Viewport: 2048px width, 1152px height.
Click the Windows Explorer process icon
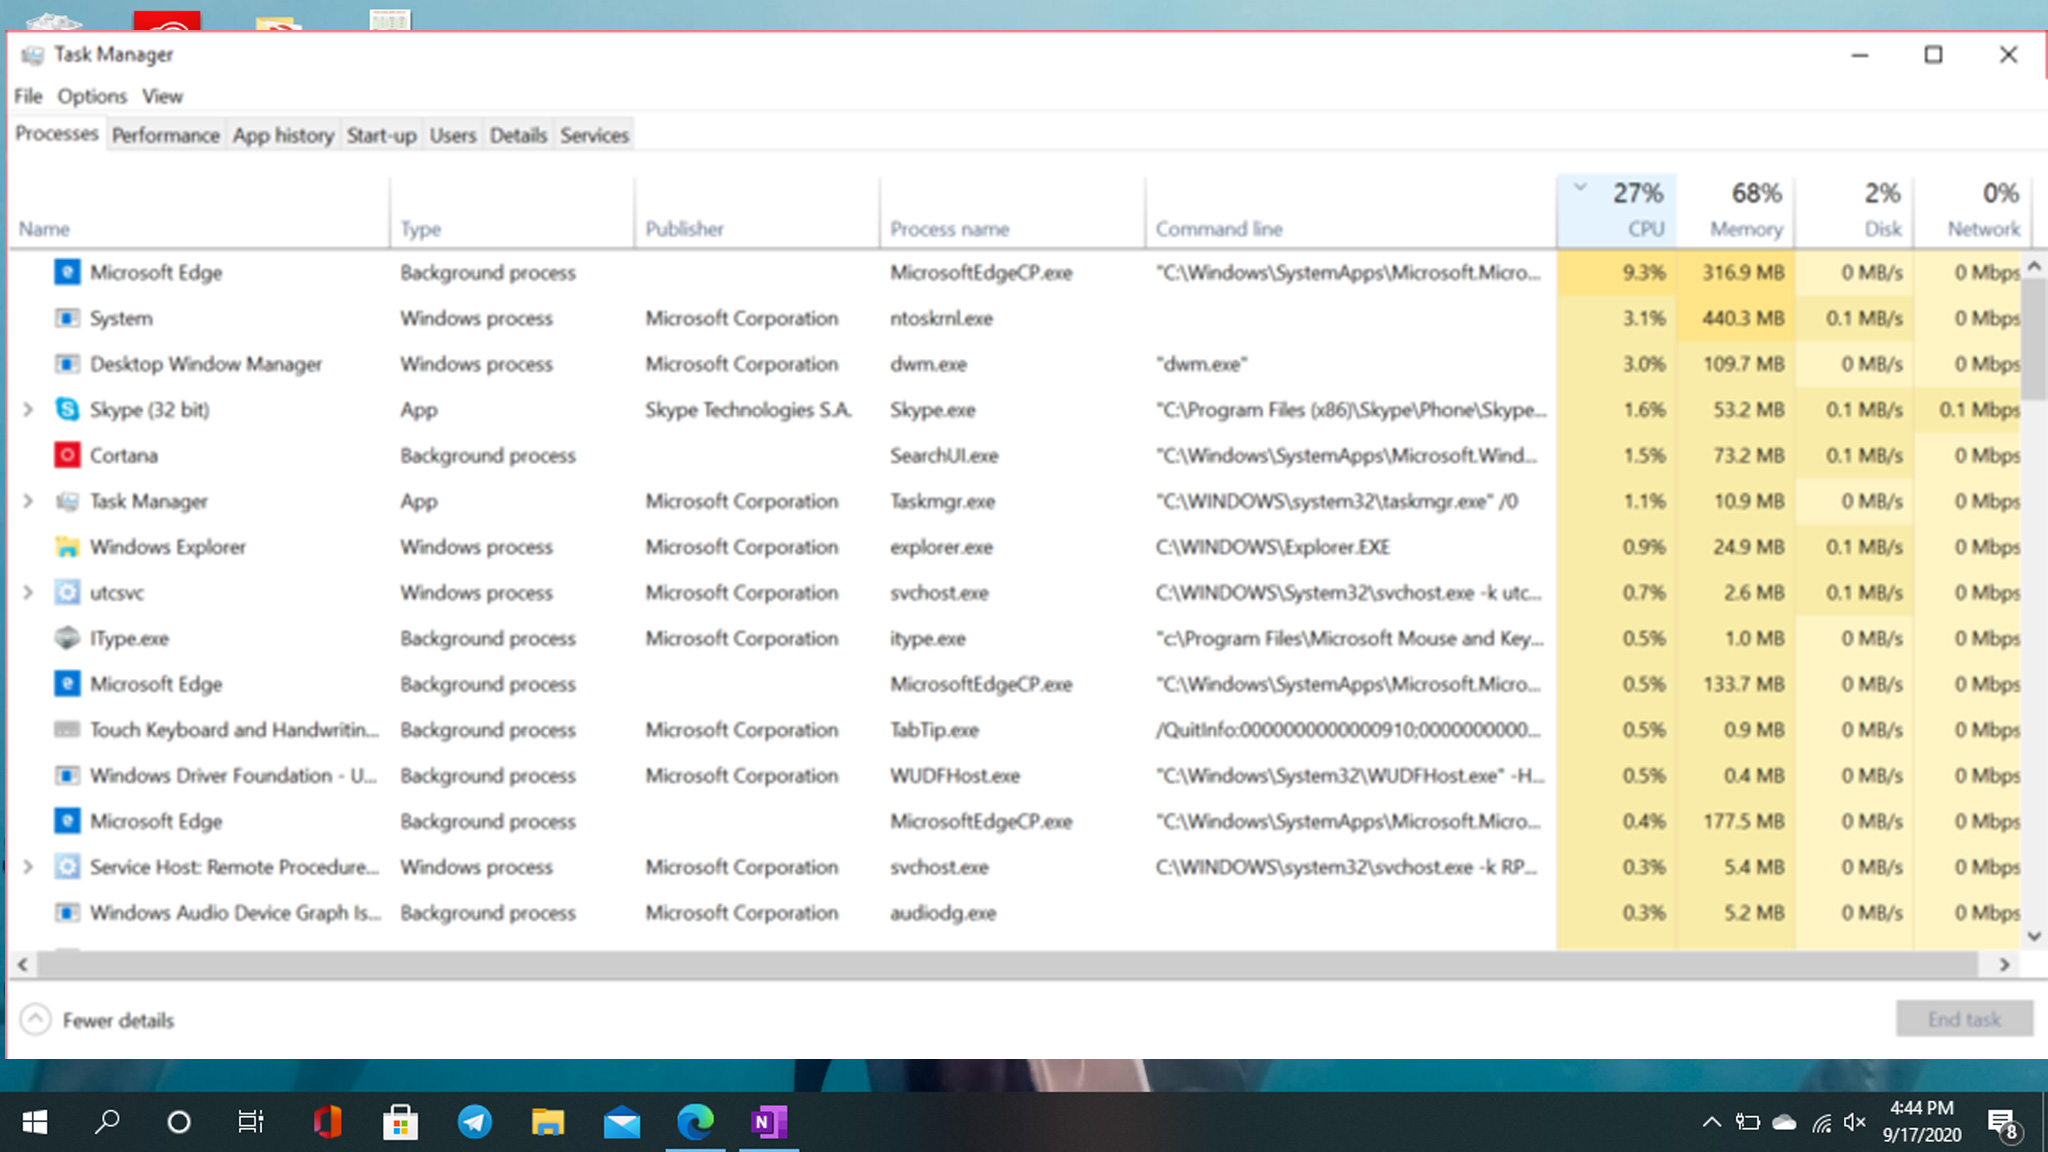point(67,547)
